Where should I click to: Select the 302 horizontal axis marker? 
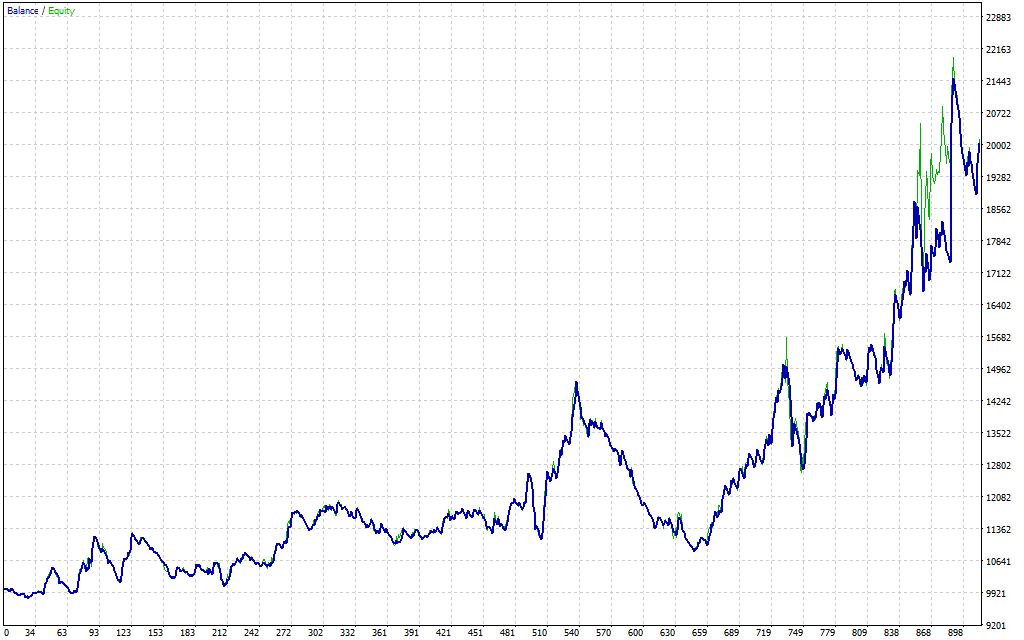pyautogui.click(x=317, y=633)
